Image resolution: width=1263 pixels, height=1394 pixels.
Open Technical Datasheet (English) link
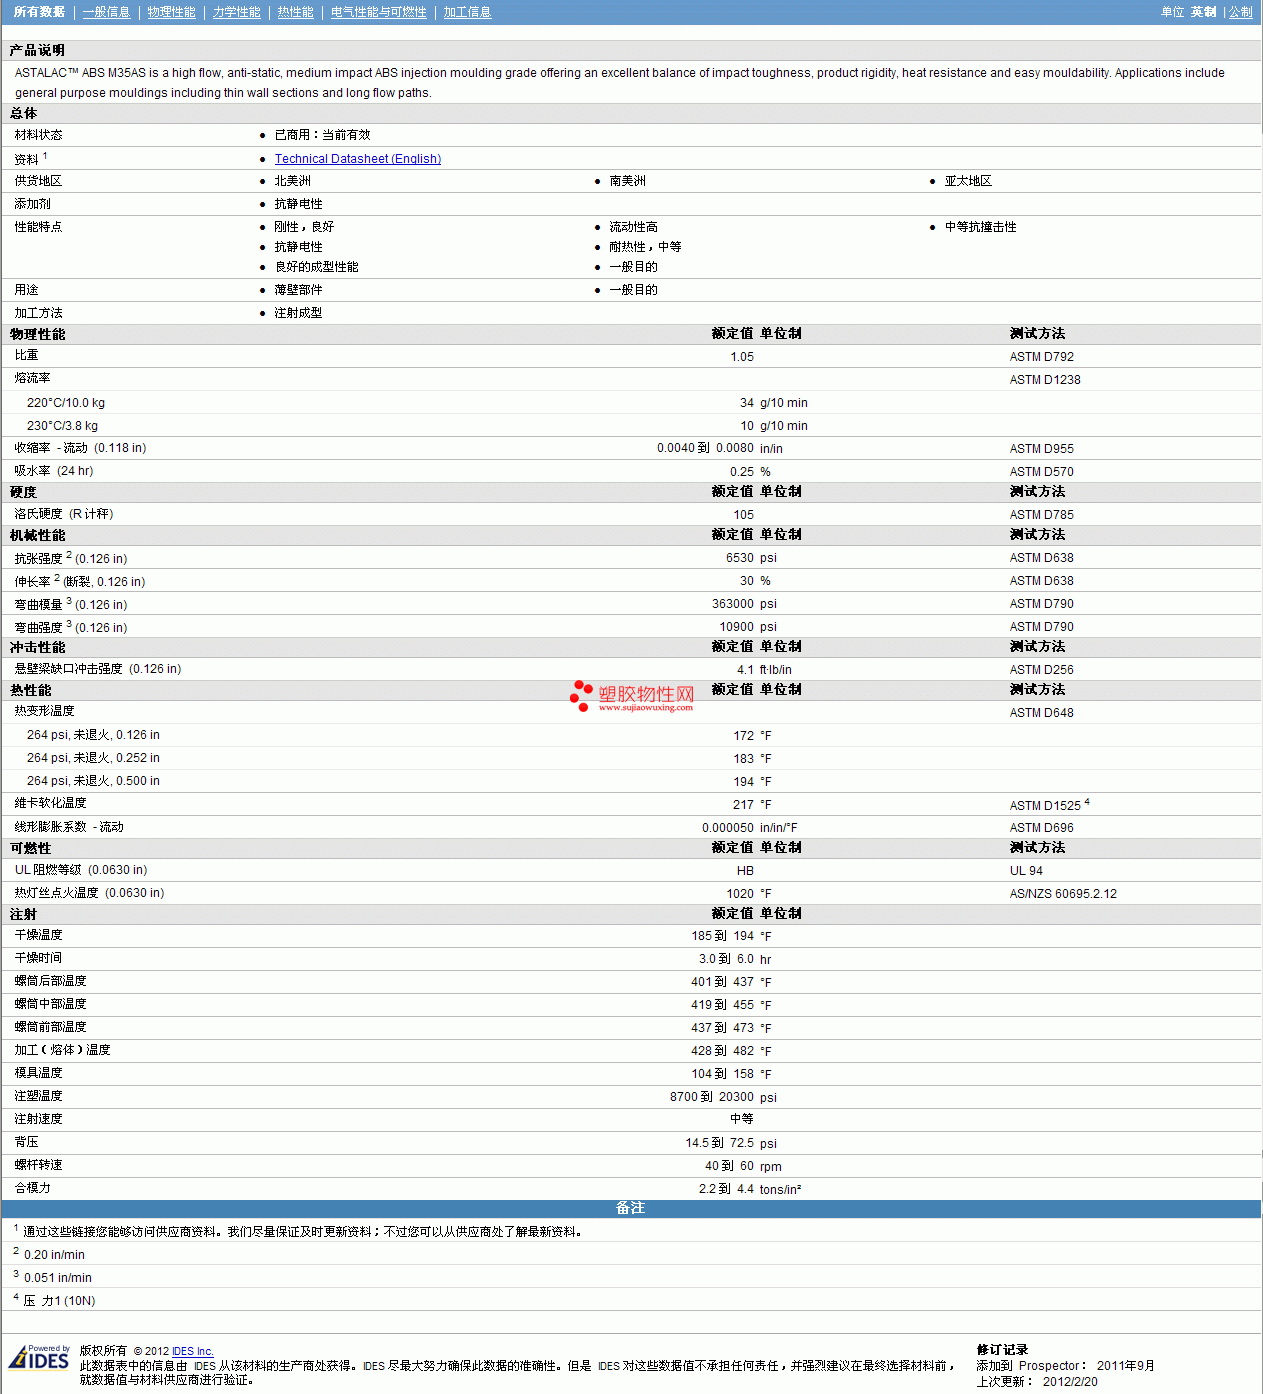358,158
